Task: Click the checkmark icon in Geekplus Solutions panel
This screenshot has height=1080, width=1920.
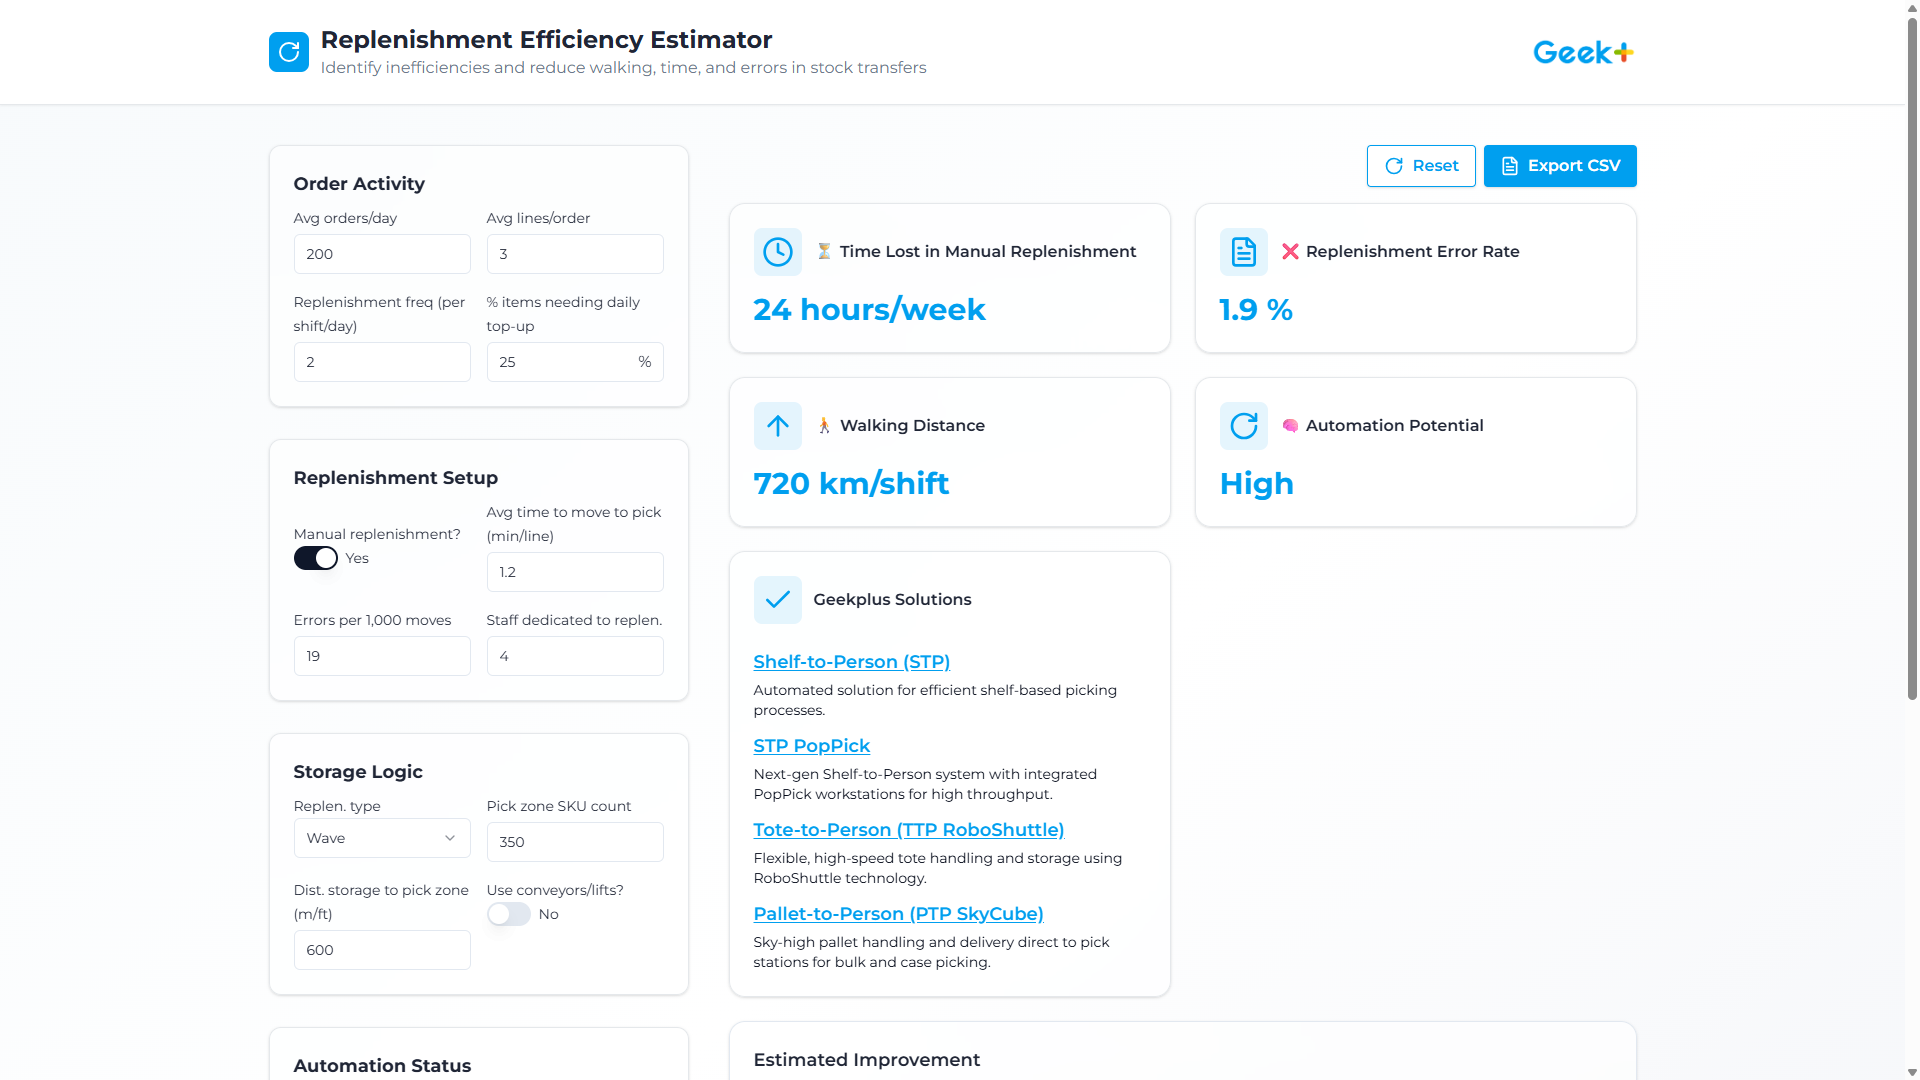Action: click(x=778, y=600)
